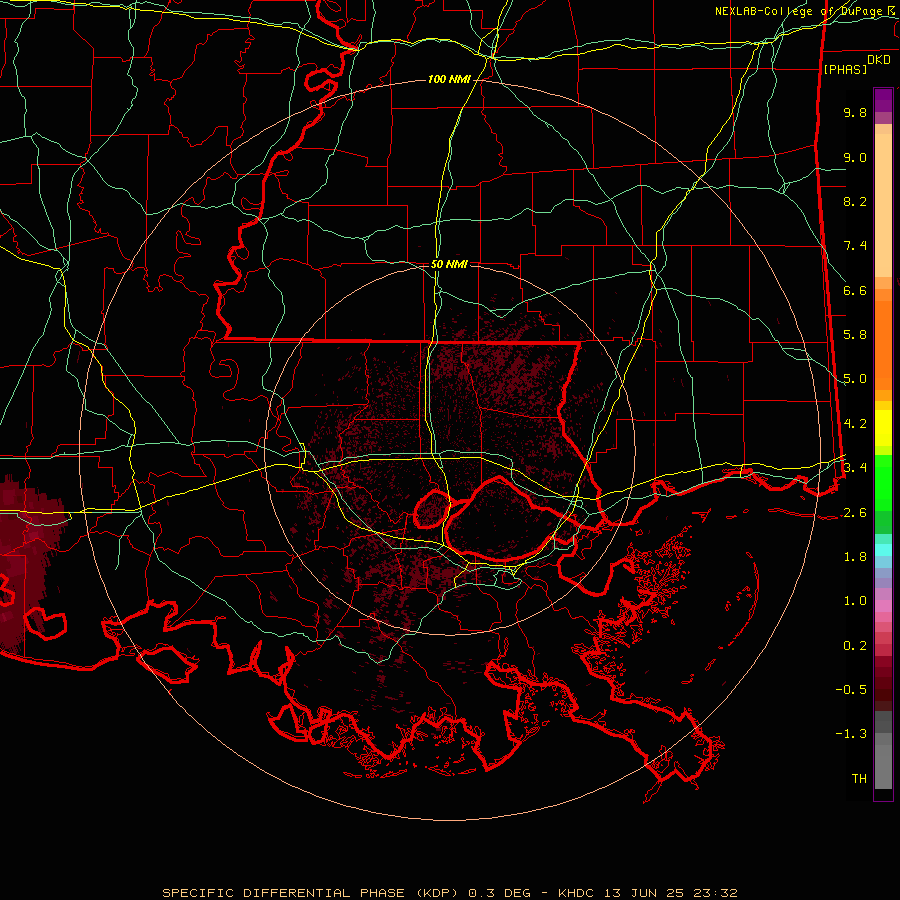Pick the yellow segment of color scale
Screen dimensions: 900x900
coord(883,428)
